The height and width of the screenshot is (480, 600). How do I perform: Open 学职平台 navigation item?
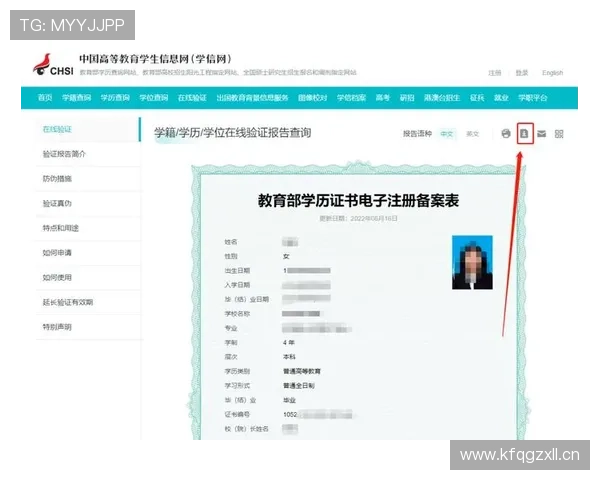pos(533,98)
